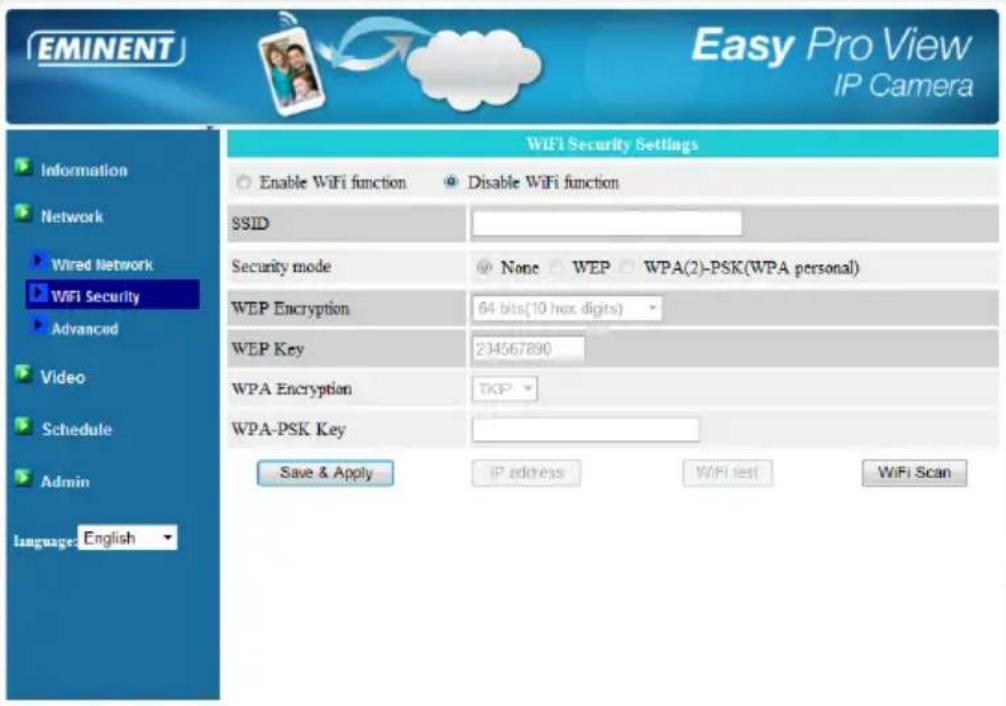Click the SSID input field
The width and height of the screenshot is (1006, 706).
[x=607, y=223]
